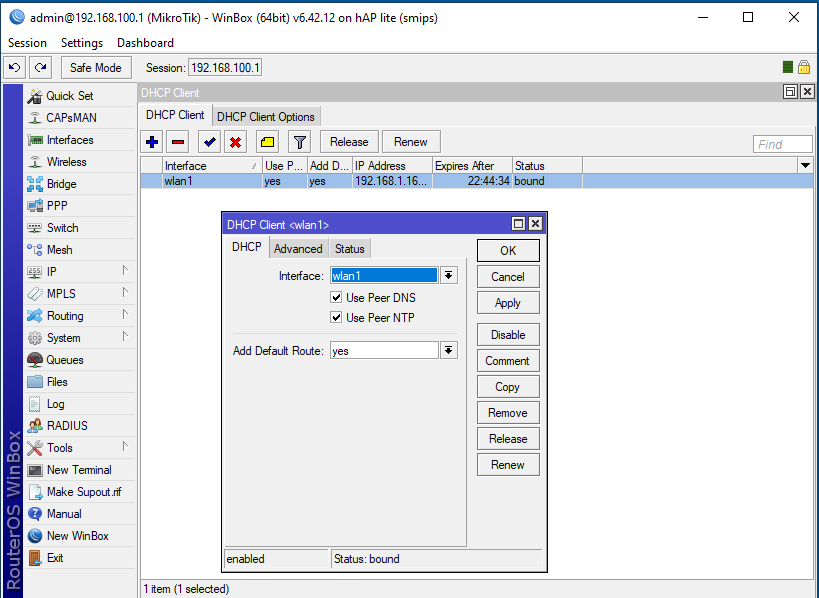Open the Interface dropdown in dialog

coord(449,276)
